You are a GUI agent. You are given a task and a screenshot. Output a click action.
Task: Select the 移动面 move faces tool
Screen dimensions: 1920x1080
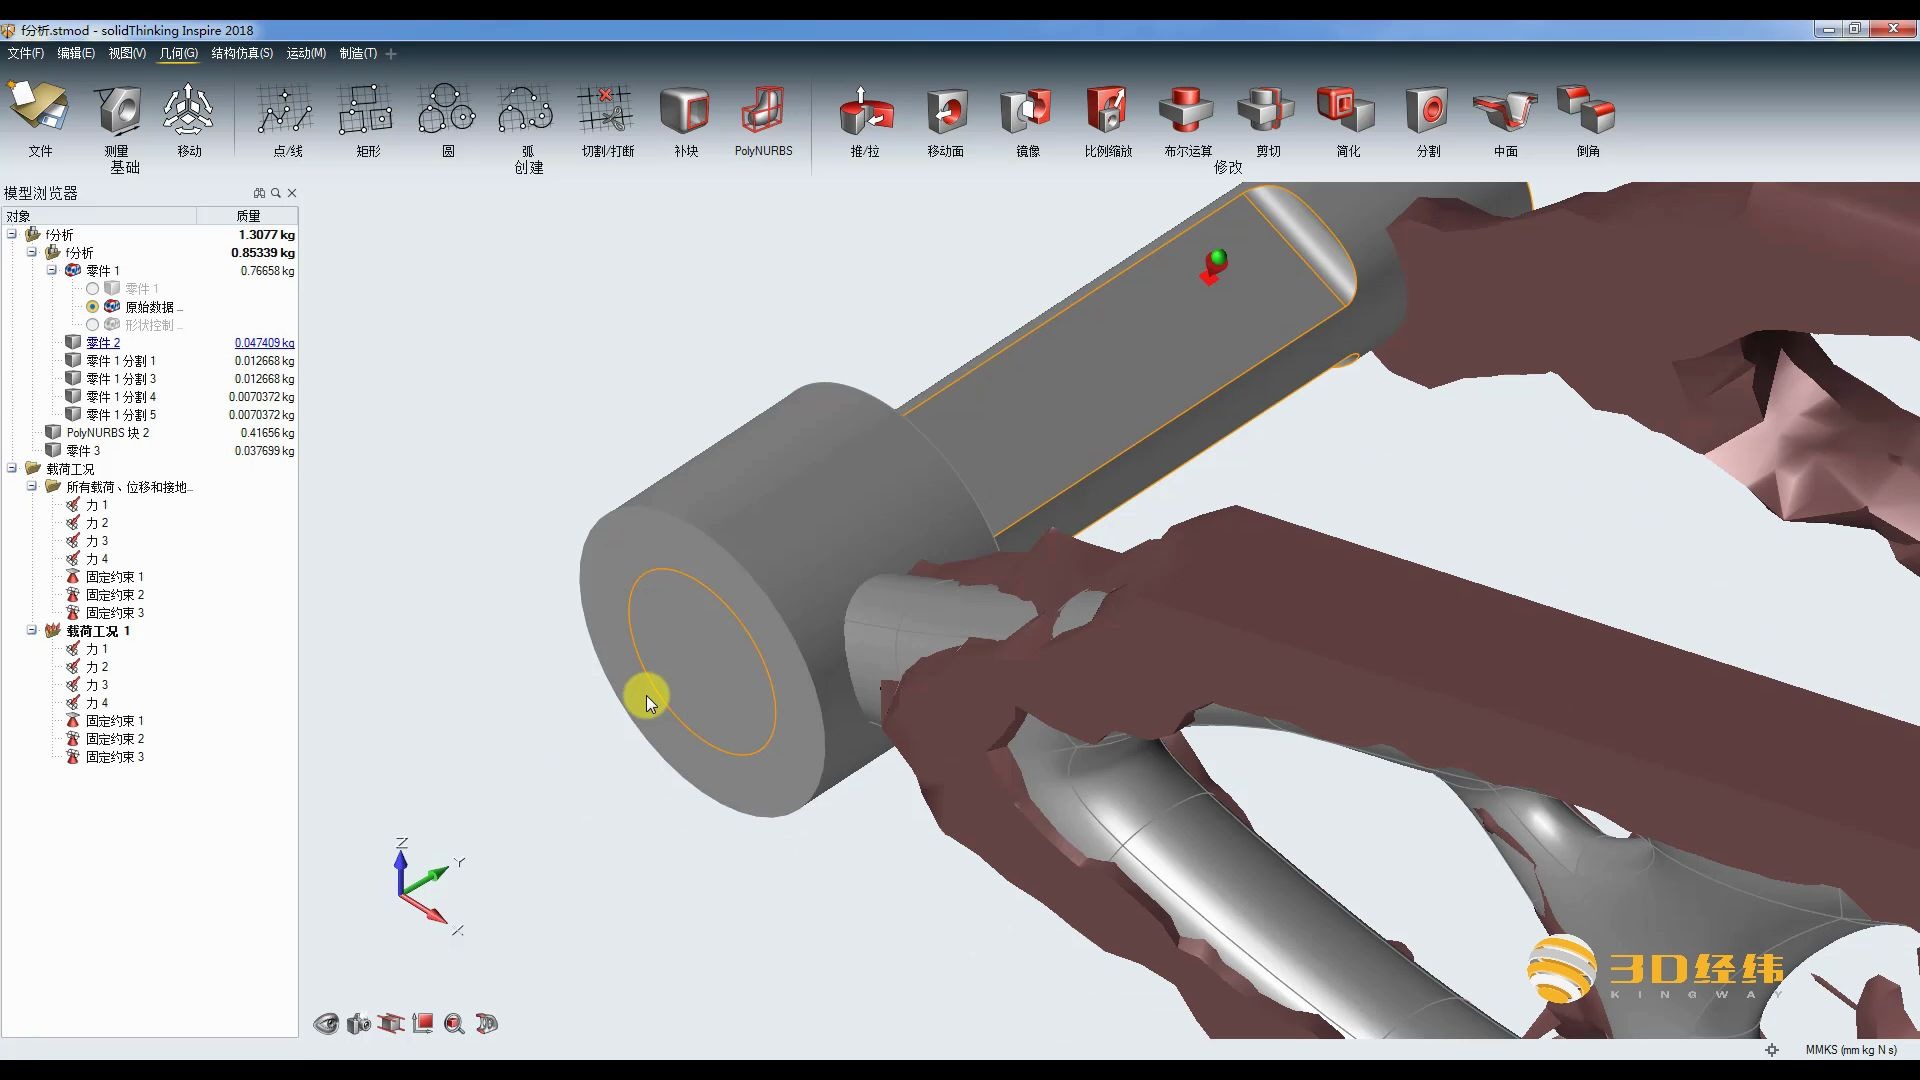(946, 110)
